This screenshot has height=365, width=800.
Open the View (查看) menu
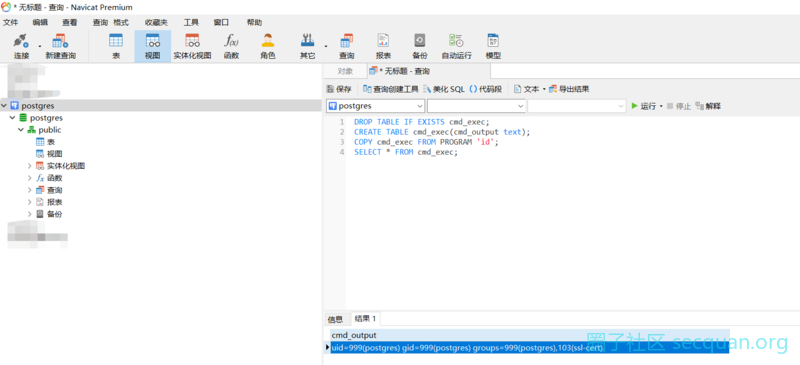[70, 22]
